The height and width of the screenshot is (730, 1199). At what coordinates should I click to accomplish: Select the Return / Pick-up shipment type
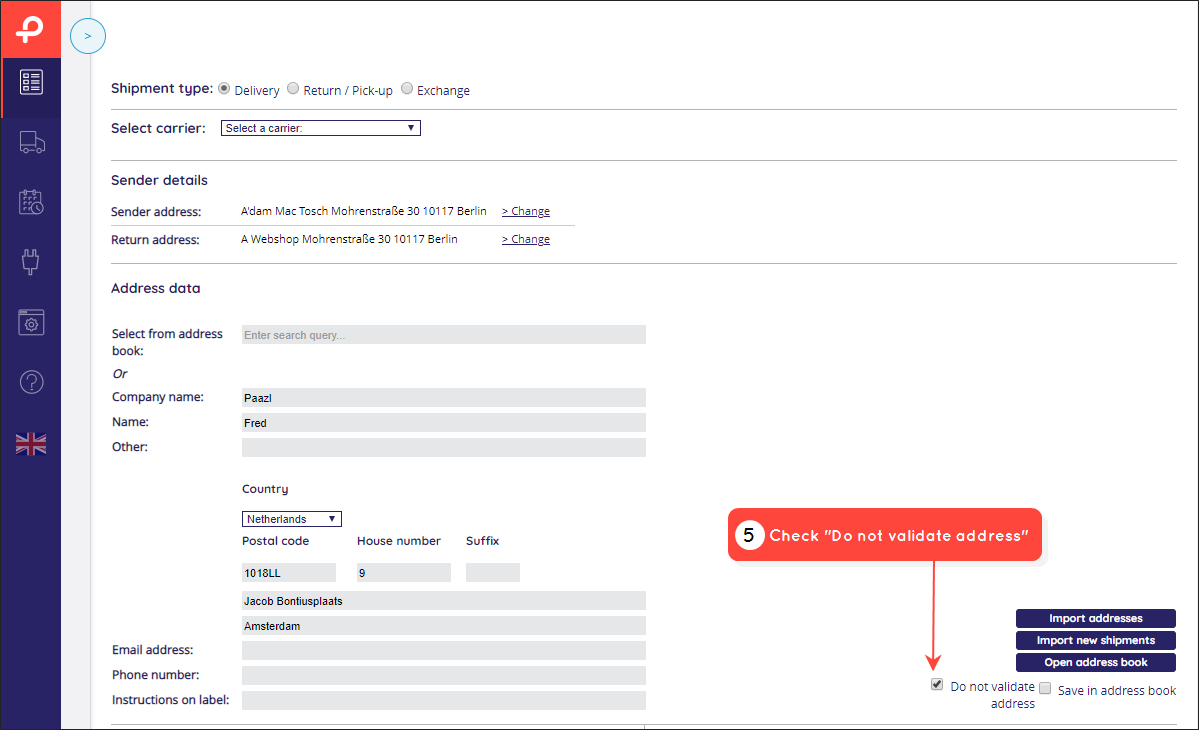coord(293,89)
